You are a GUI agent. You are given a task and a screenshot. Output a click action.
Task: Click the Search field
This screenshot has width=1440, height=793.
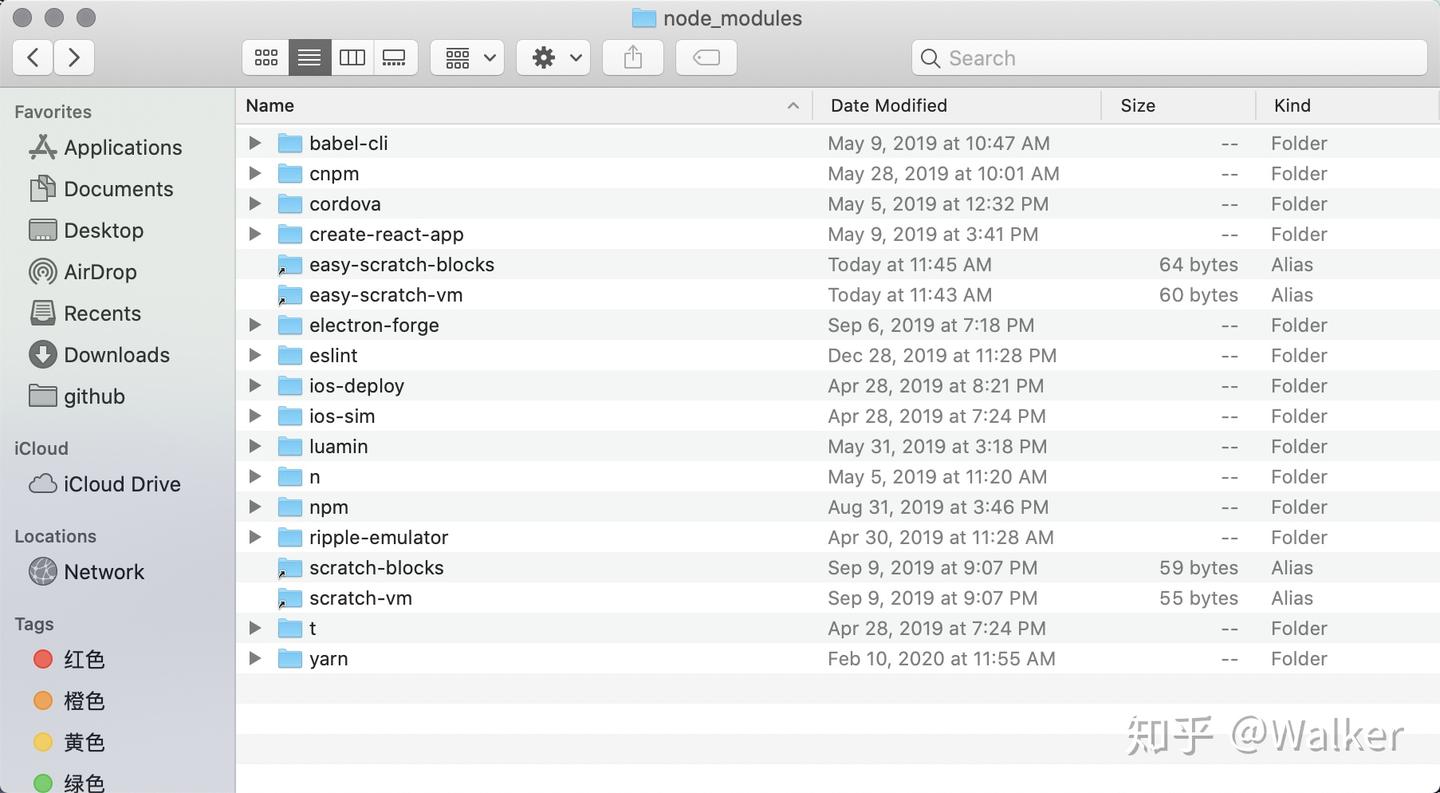click(1168, 58)
